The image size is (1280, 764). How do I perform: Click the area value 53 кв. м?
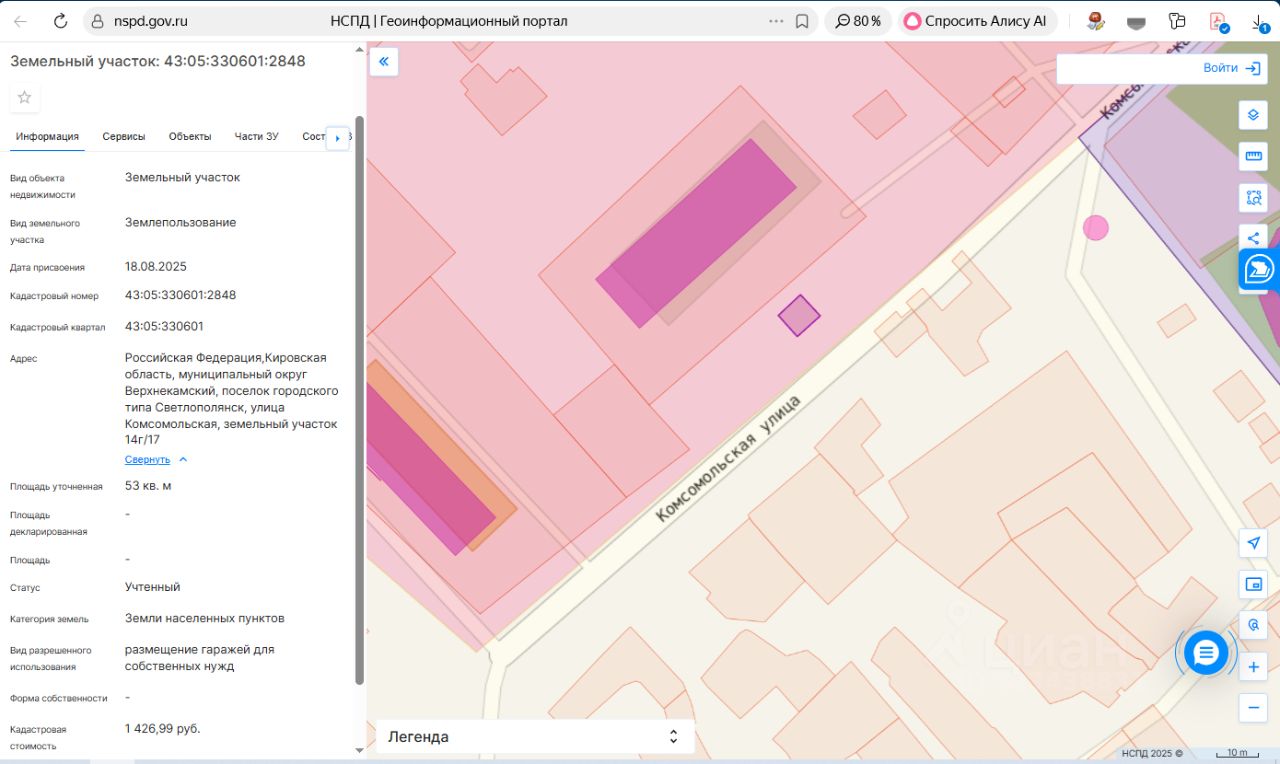point(148,486)
